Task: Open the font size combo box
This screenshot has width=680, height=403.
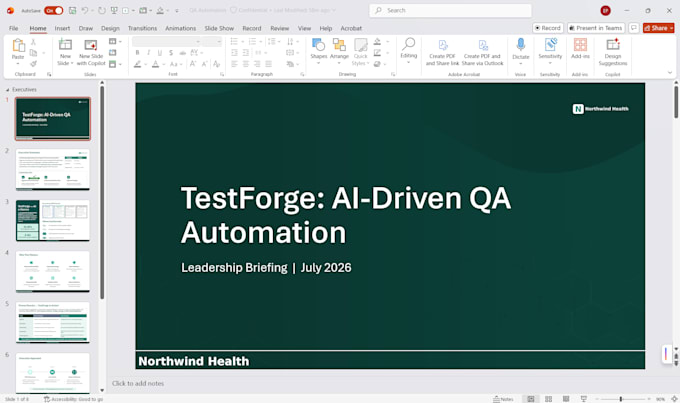Action: tap(212, 41)
